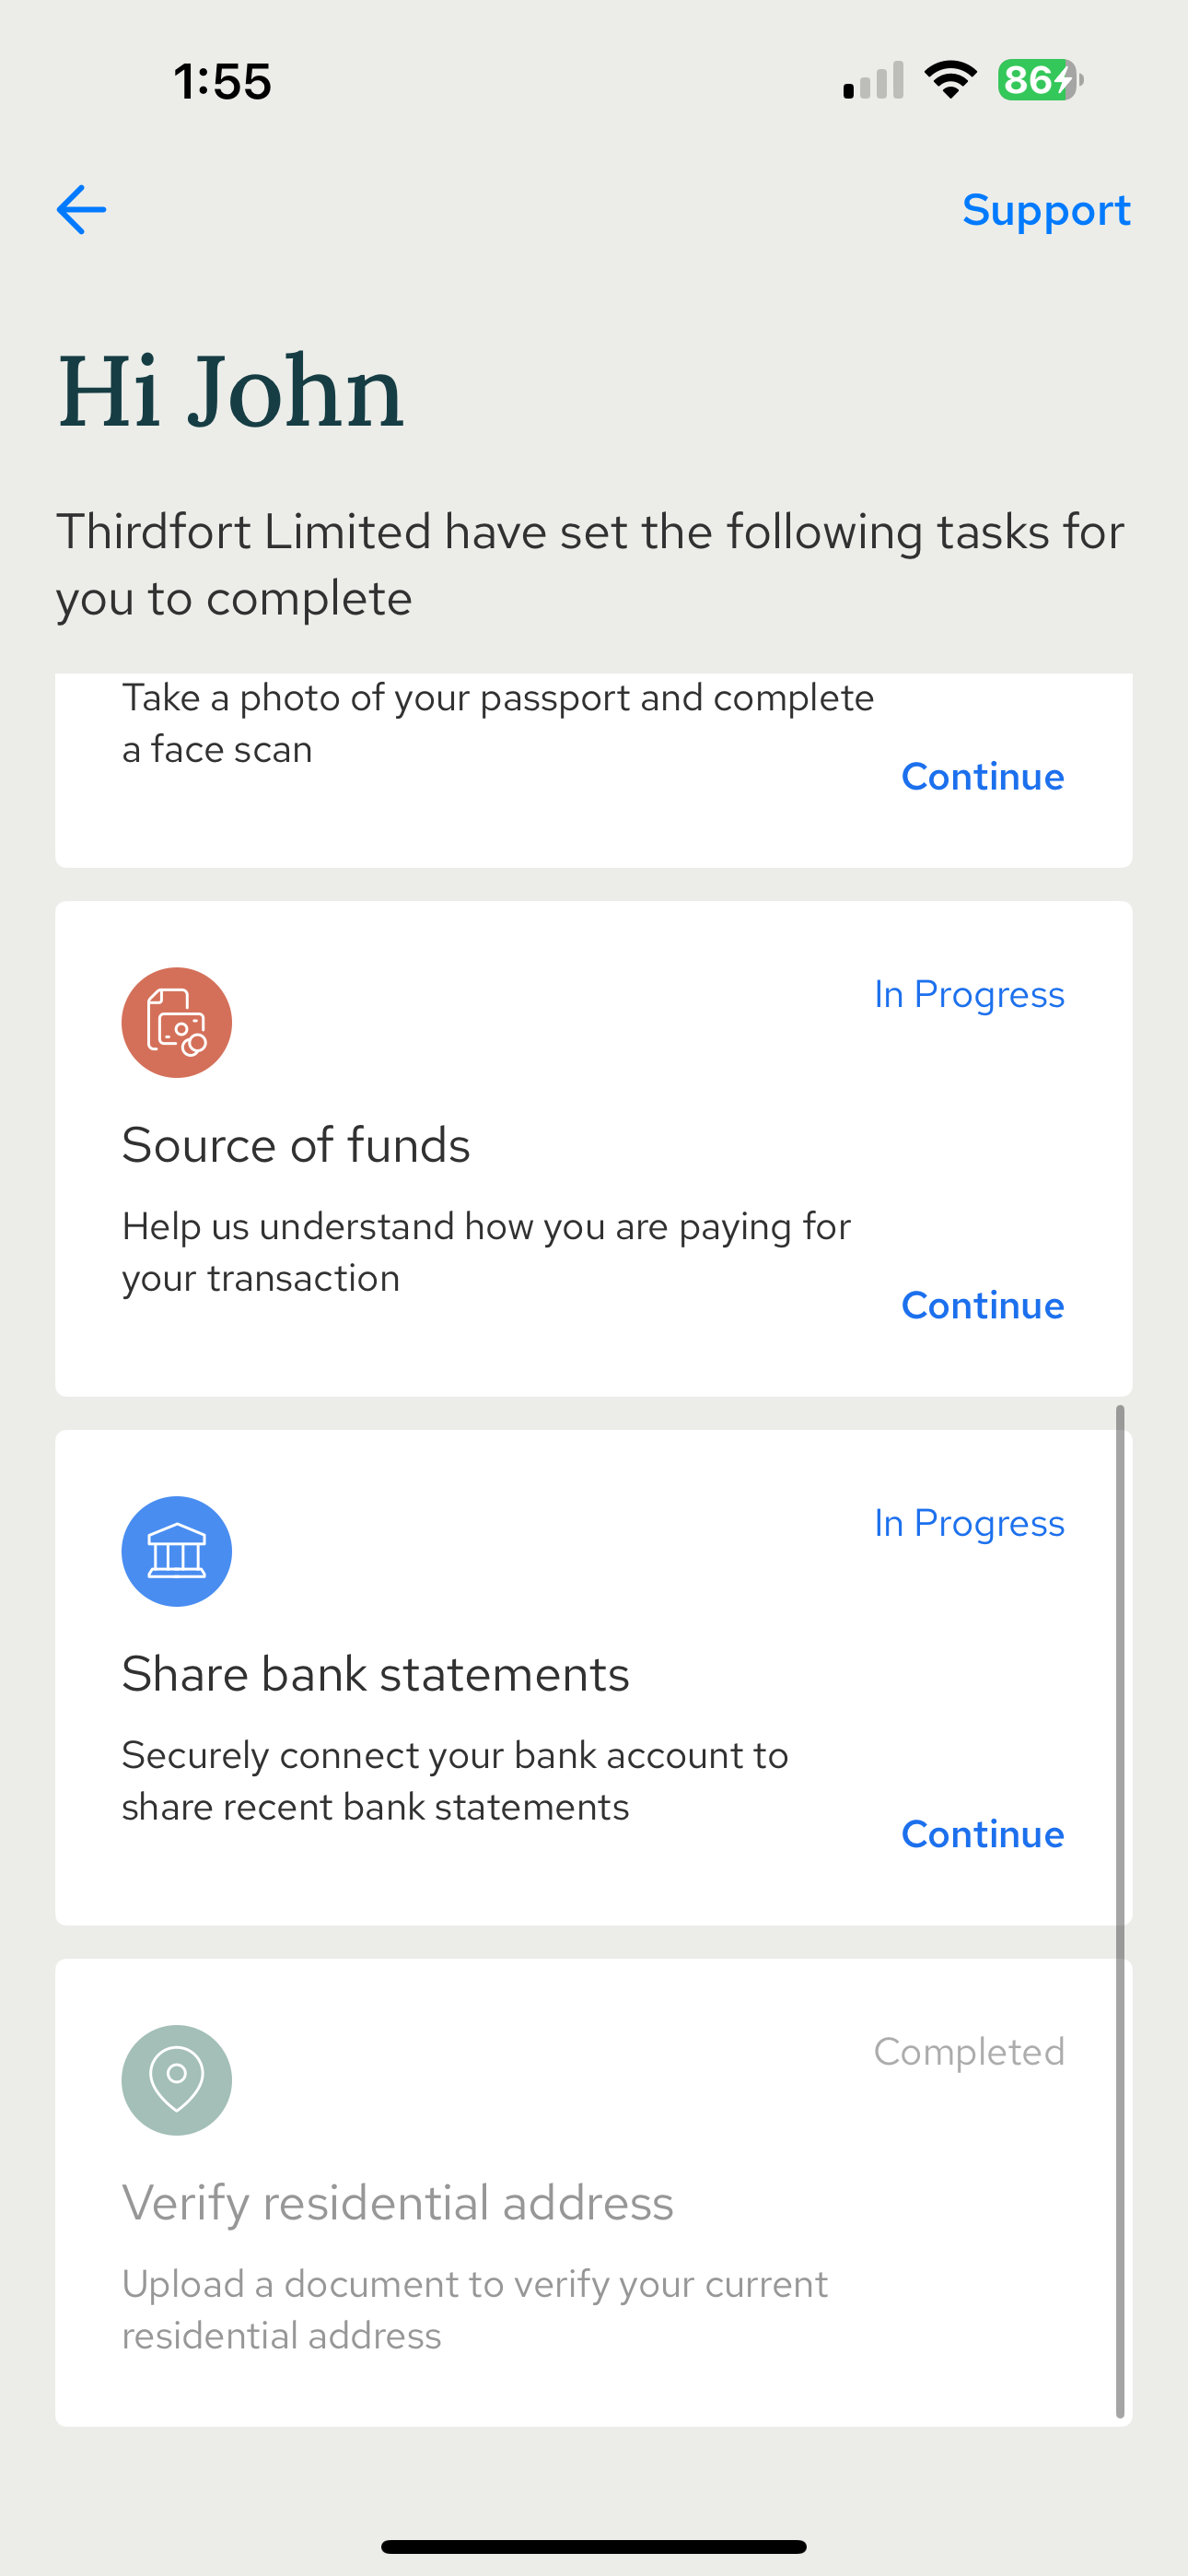Tap the Source of funds document icon
The width and height of the screenshot is (1188, 2576).
177,1022
